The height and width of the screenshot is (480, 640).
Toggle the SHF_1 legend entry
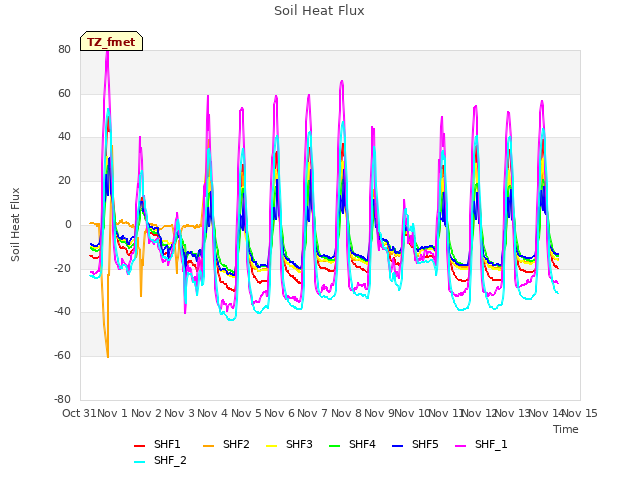coord(481,444)
